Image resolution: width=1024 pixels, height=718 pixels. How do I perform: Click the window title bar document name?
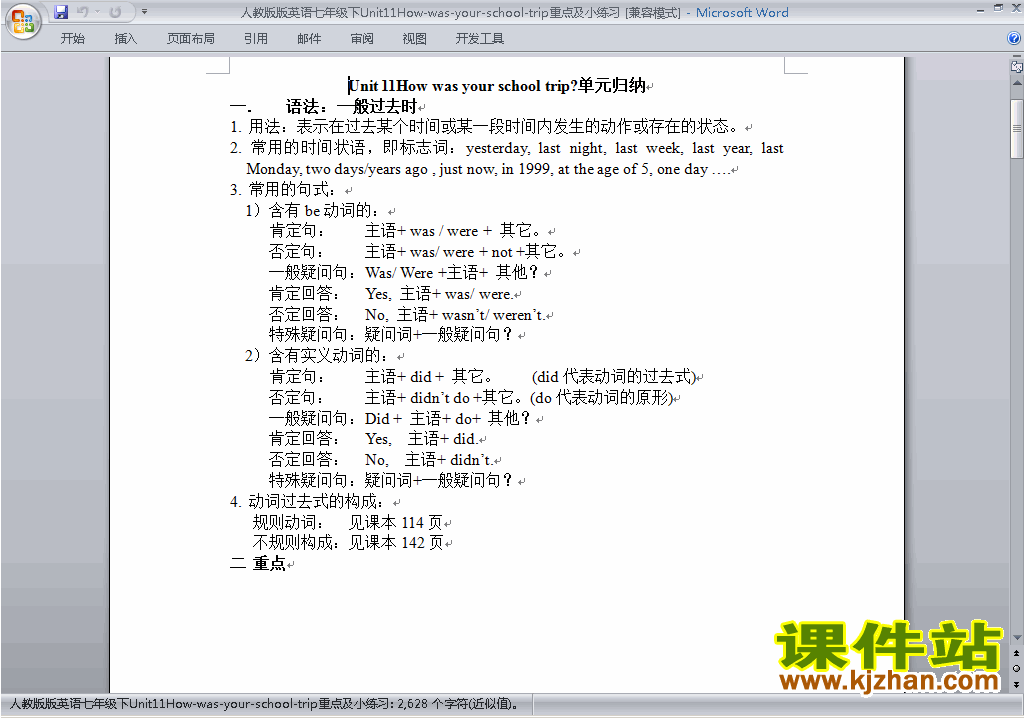click(430, 12)
